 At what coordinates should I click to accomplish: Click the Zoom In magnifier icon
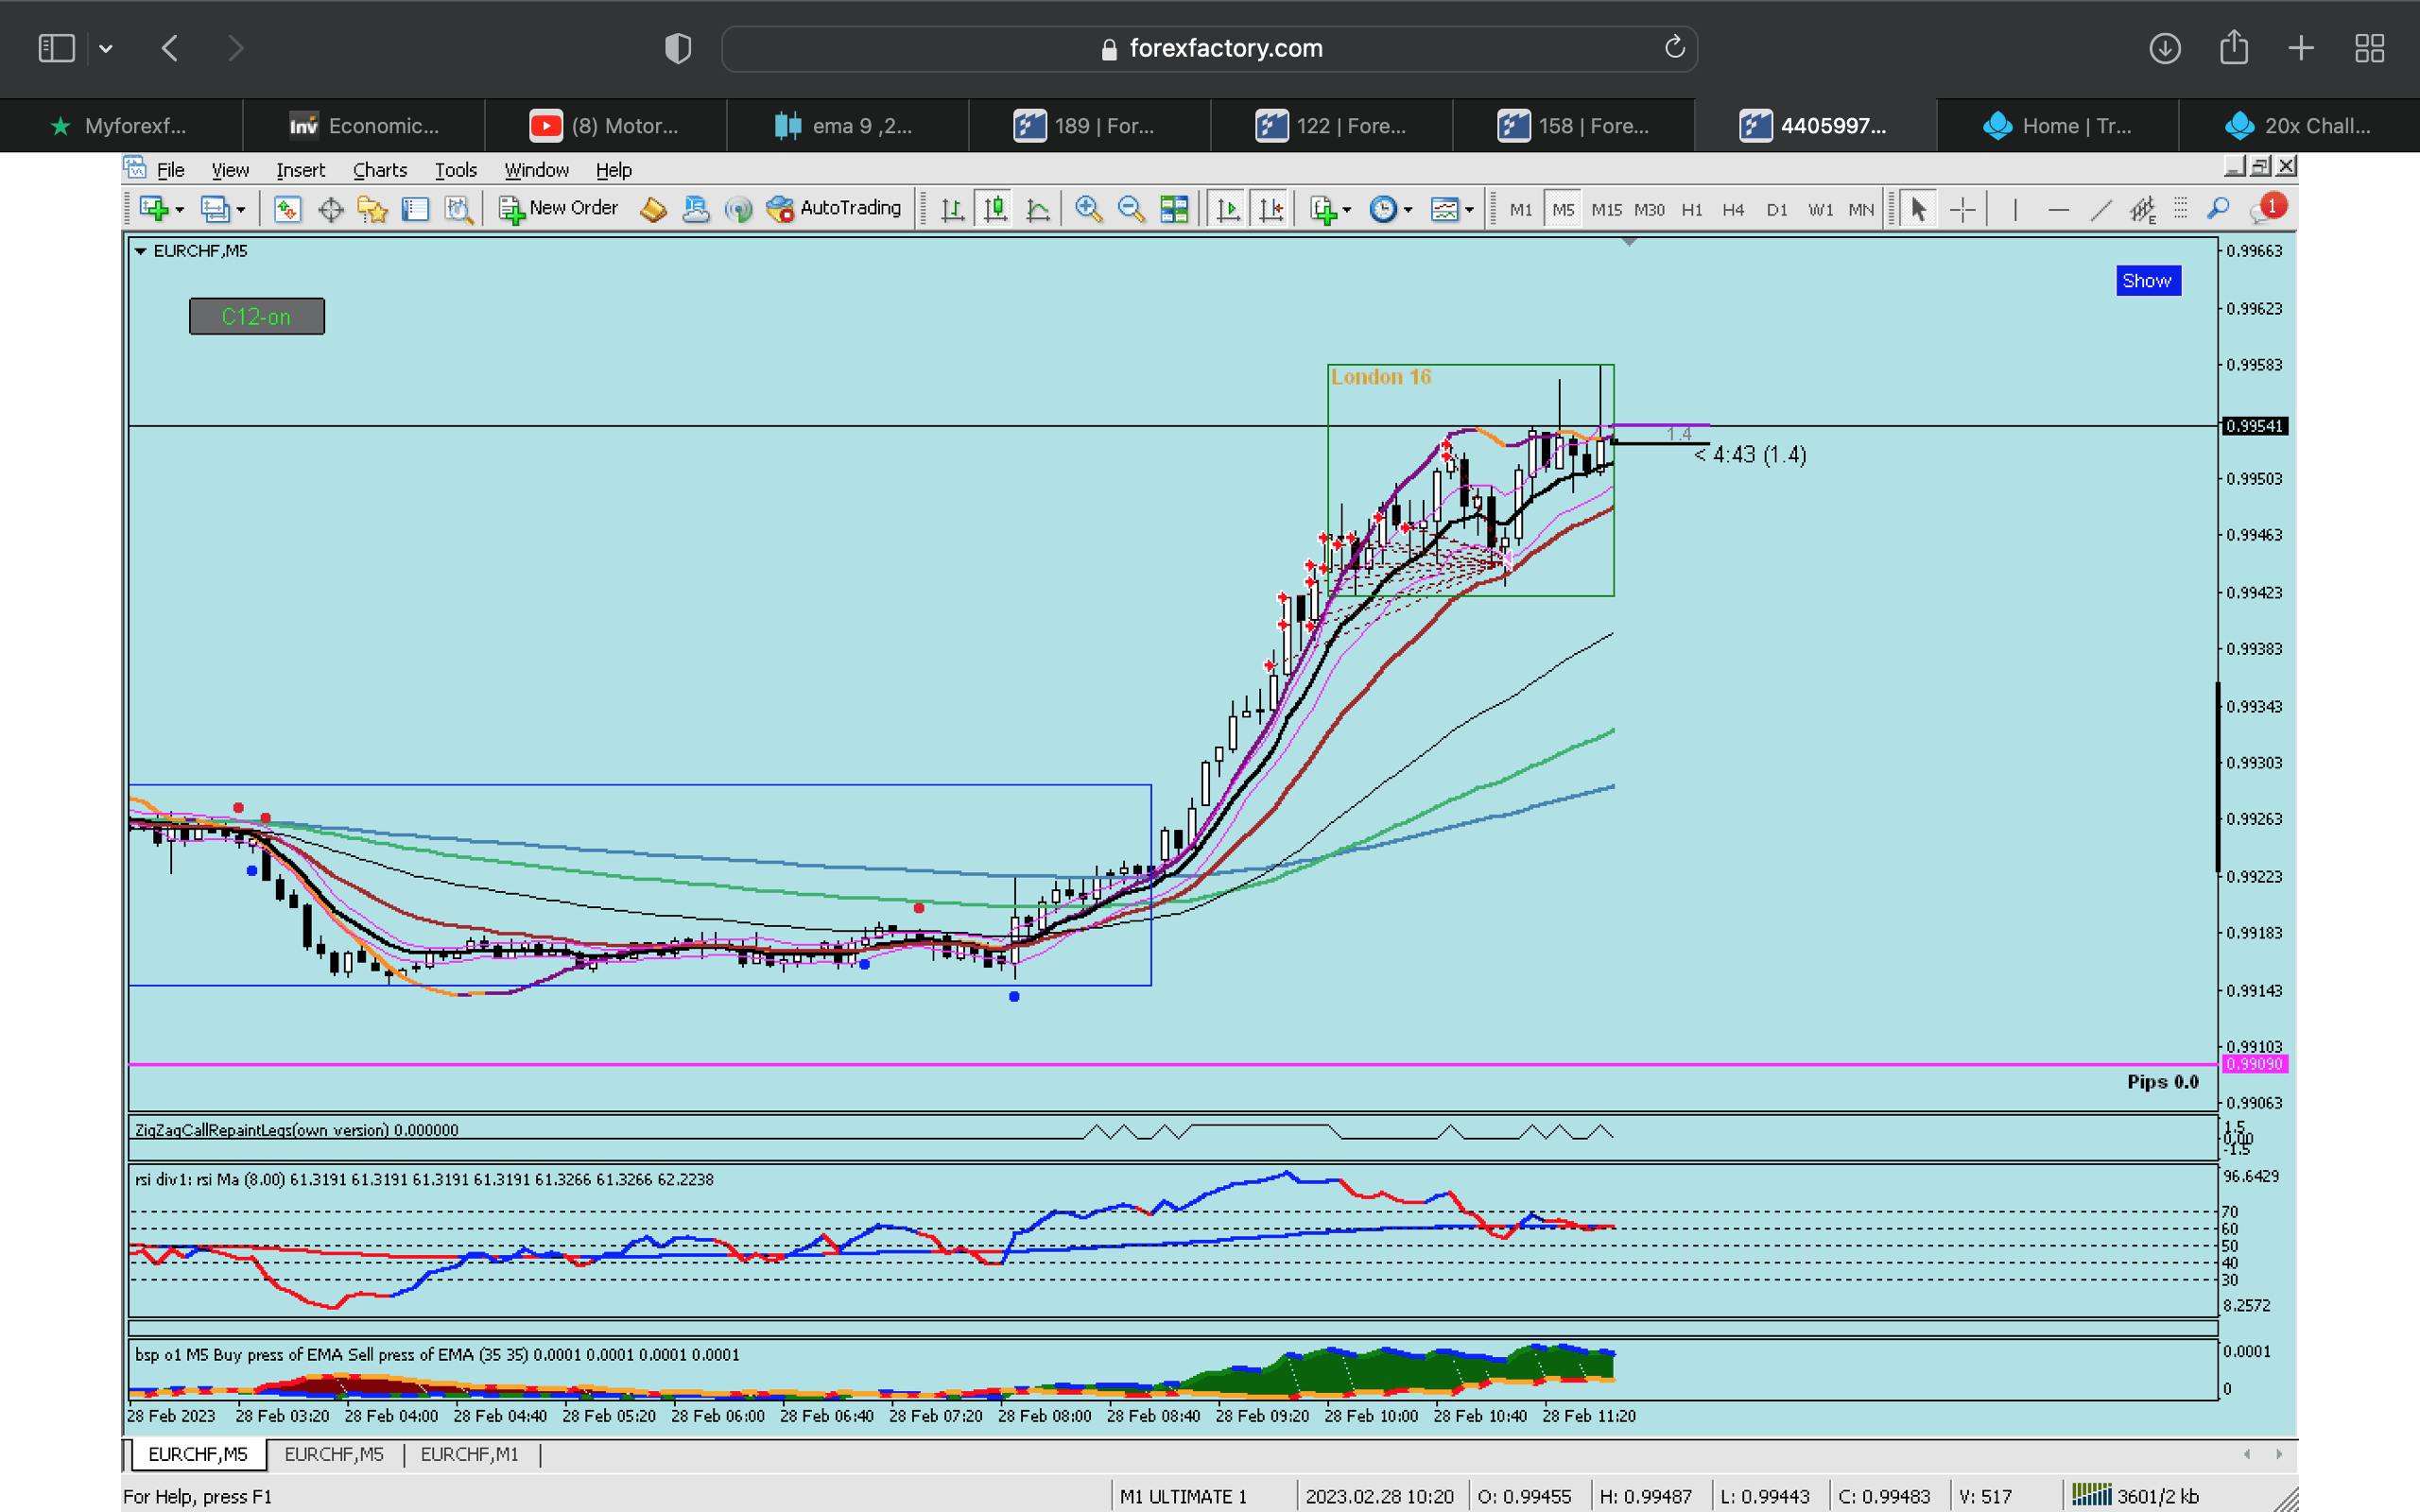[x=1088, y=209]
